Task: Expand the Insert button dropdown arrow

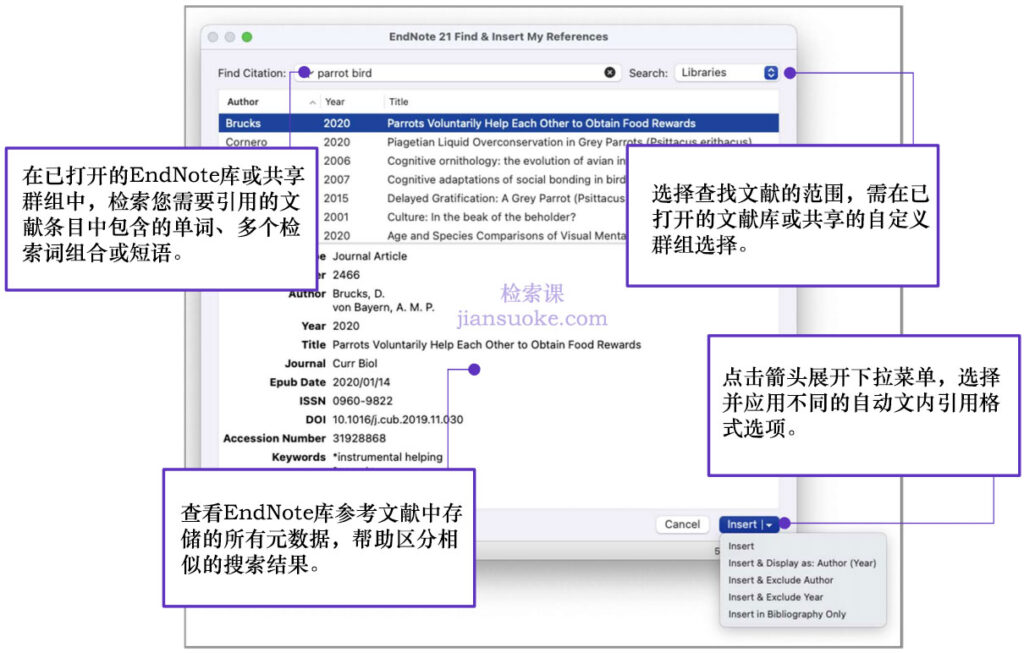Action: 769,524
